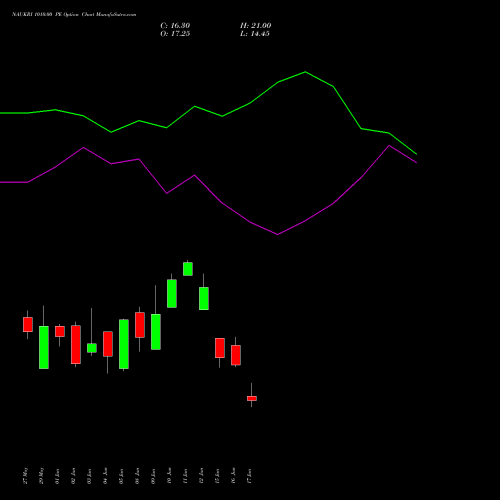
Task: Select the low value L: 14.45
Action: pos(255,34)
